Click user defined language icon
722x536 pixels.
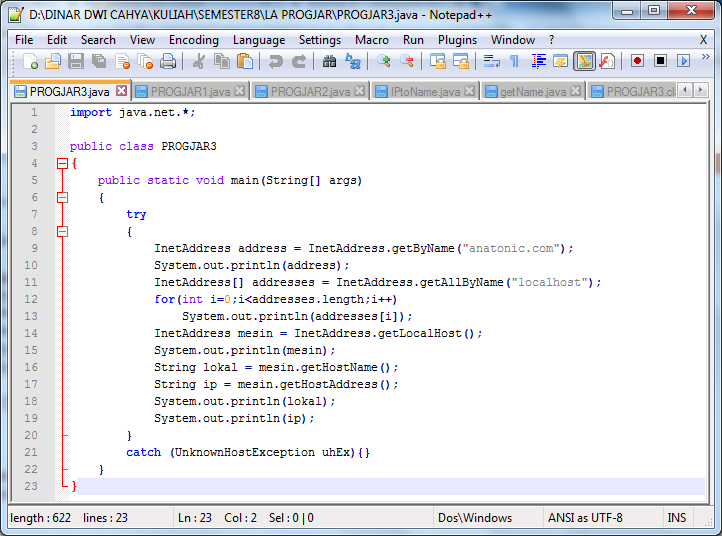561,61
